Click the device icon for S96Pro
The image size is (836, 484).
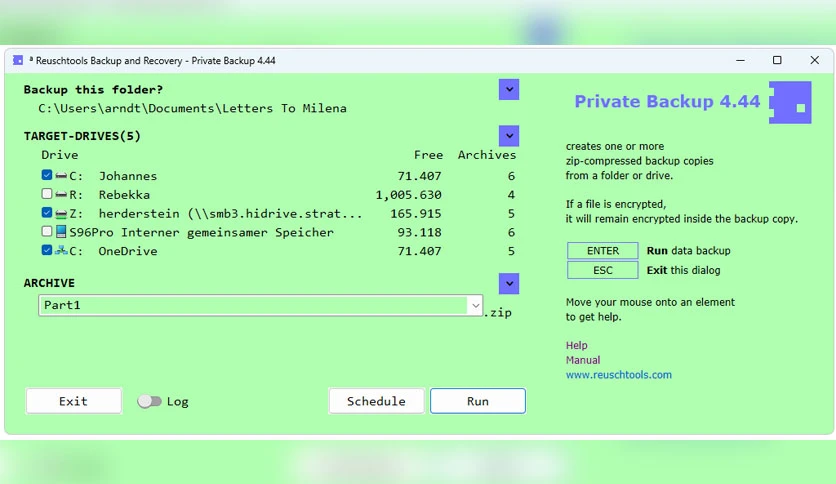point(61,232)
